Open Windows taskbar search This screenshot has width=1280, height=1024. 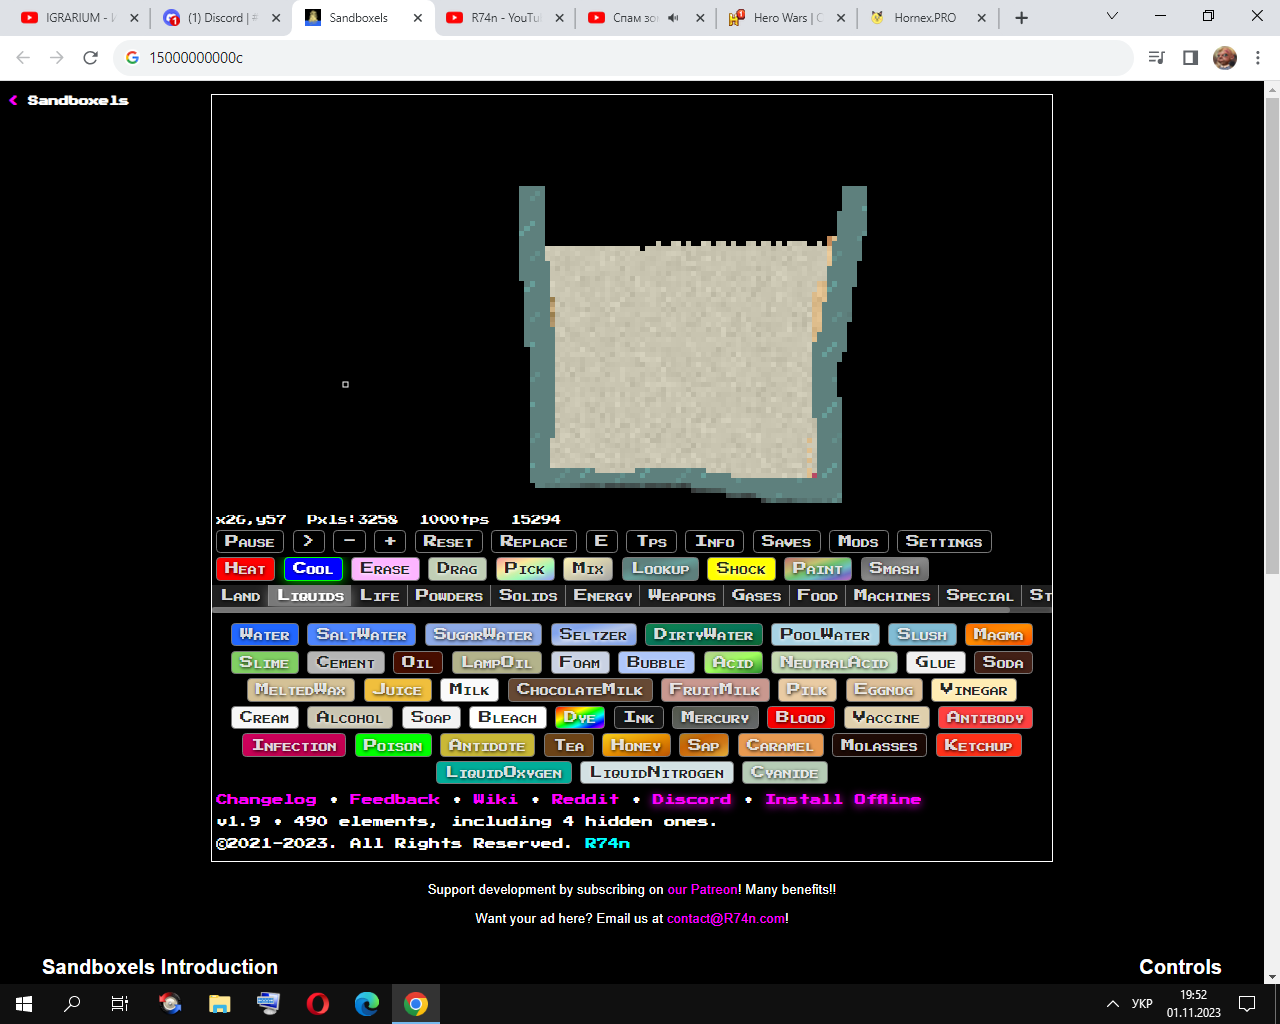pos(72,1004)
